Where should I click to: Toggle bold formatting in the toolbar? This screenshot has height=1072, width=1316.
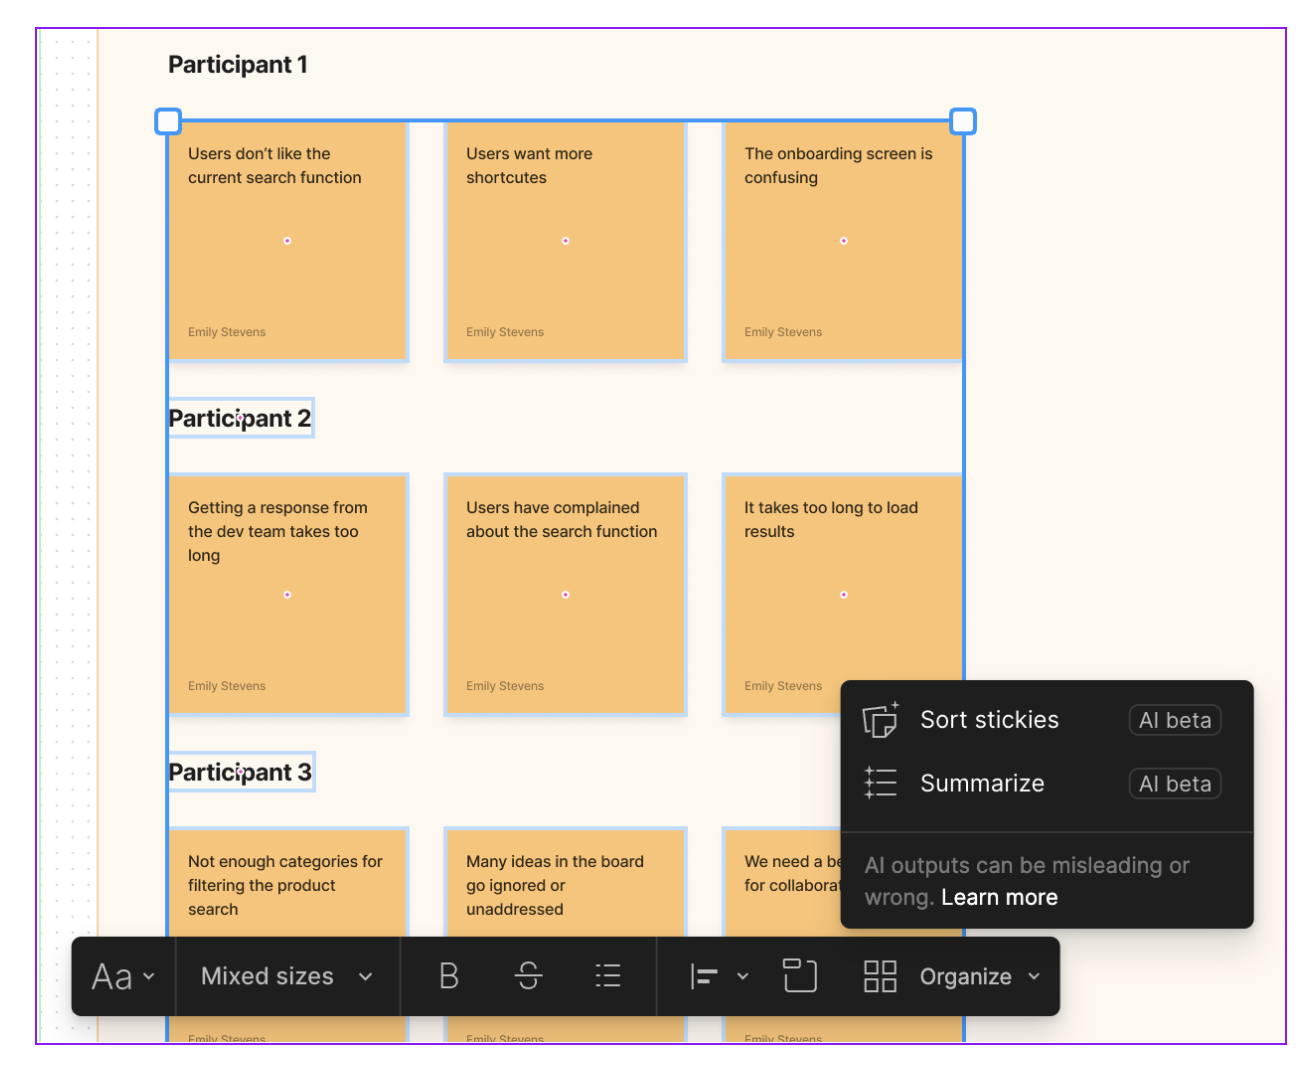coord(449,976)
